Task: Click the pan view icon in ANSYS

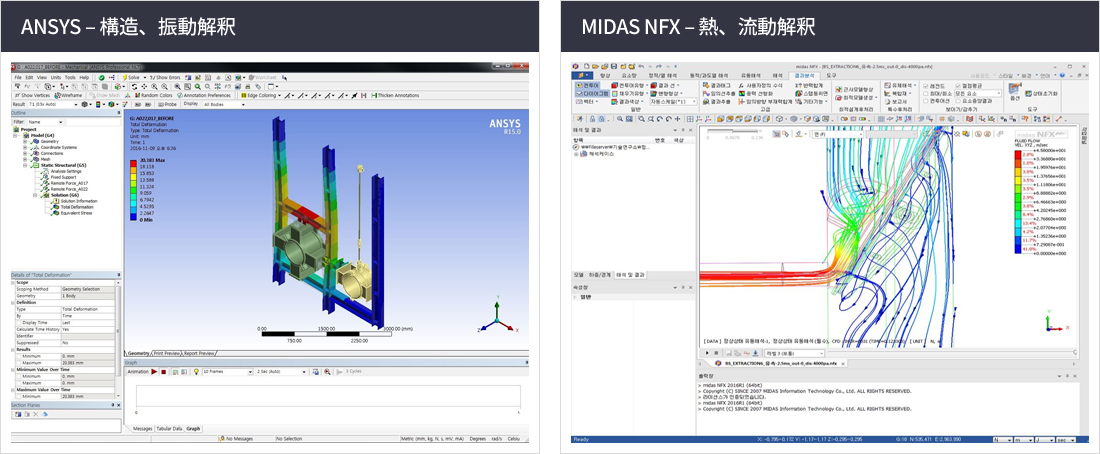Action: 144,86
